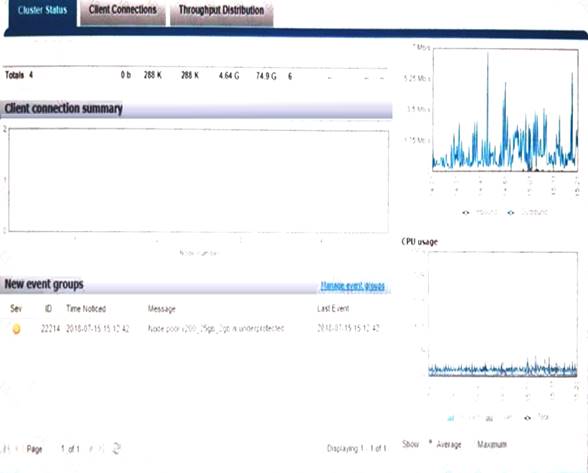Click the 'Totals 4' row label

pos(19,75)
